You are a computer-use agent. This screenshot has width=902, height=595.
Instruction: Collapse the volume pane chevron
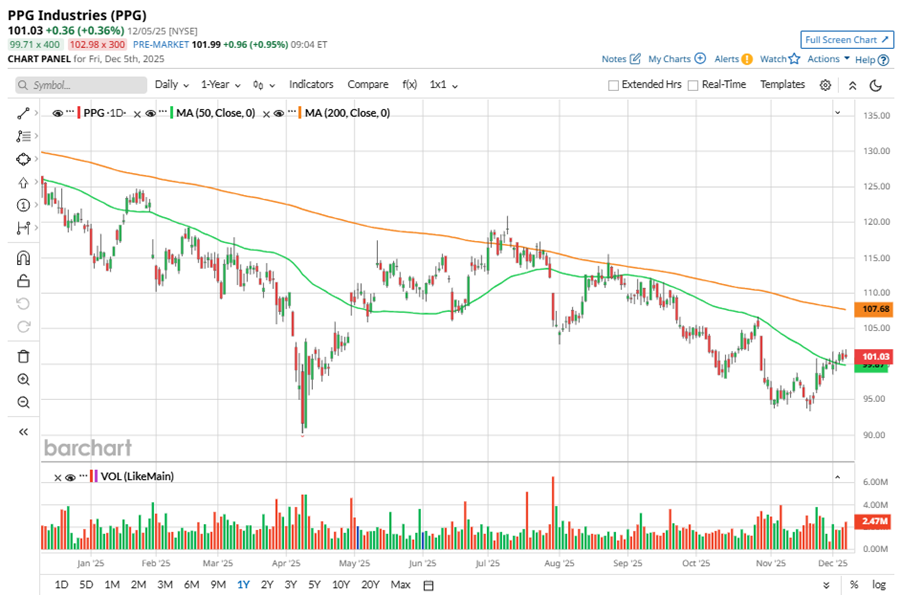point(838,477)
